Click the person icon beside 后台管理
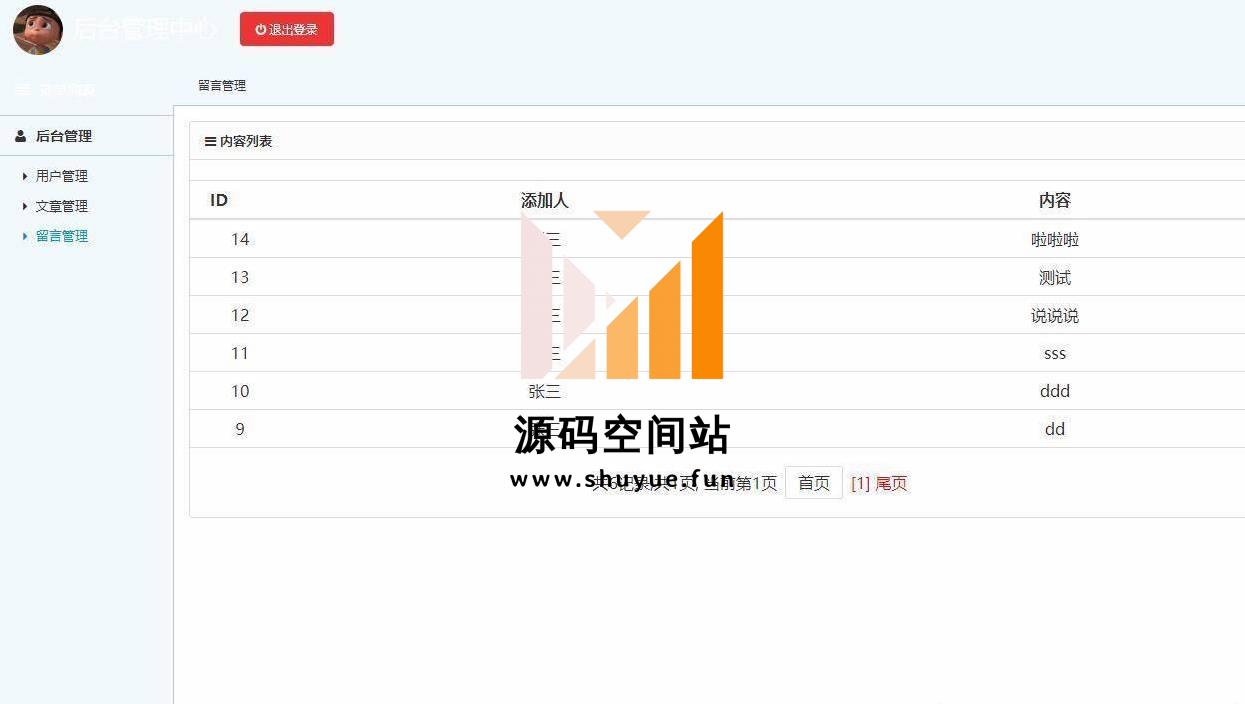The width and height of the screenshot is (1245, 704). click(x=21, y=136)
